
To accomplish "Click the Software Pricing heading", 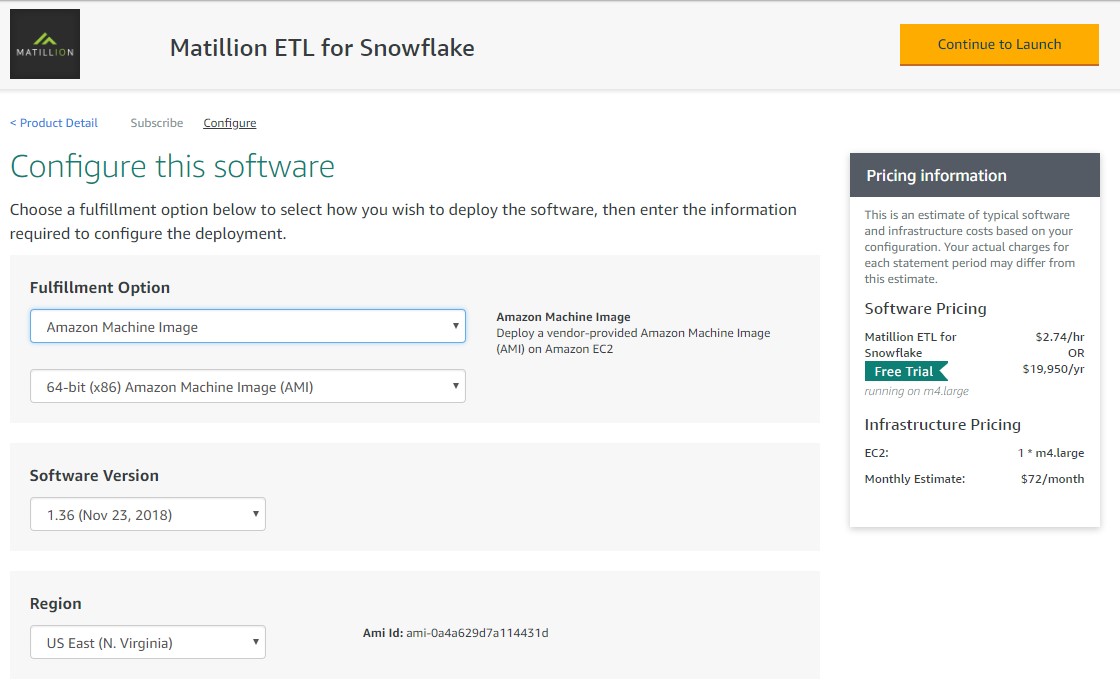I will [926, 309].
